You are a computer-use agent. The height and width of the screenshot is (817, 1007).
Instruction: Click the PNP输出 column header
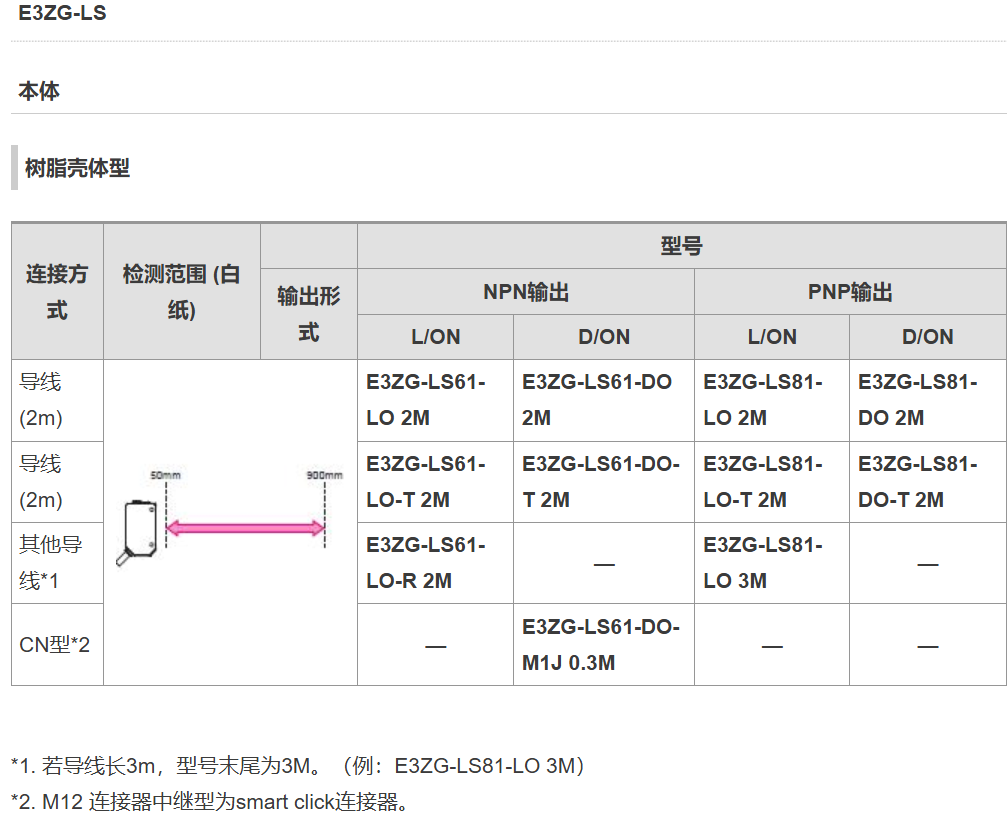pyautogui.click(x=850, y=292)
